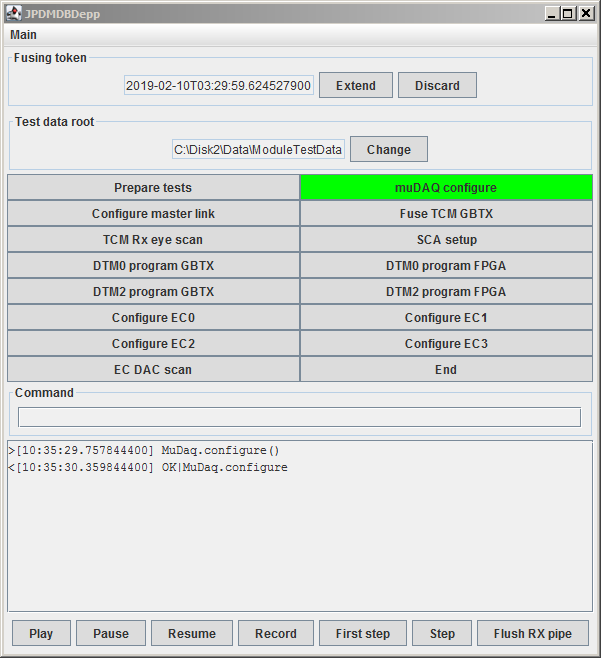Click the MuDaq.configure() log line

[x=144, y=450]
